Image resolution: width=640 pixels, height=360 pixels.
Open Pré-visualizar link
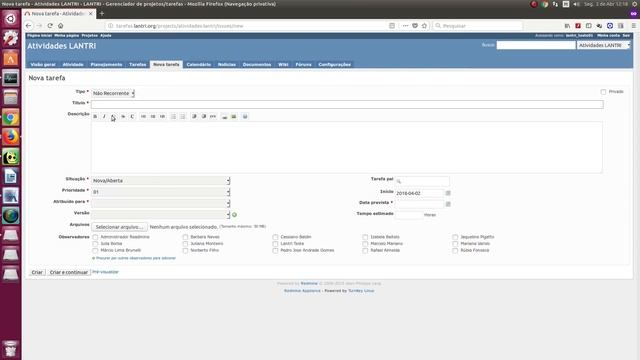pyautogui.click(x=105, y=272)
